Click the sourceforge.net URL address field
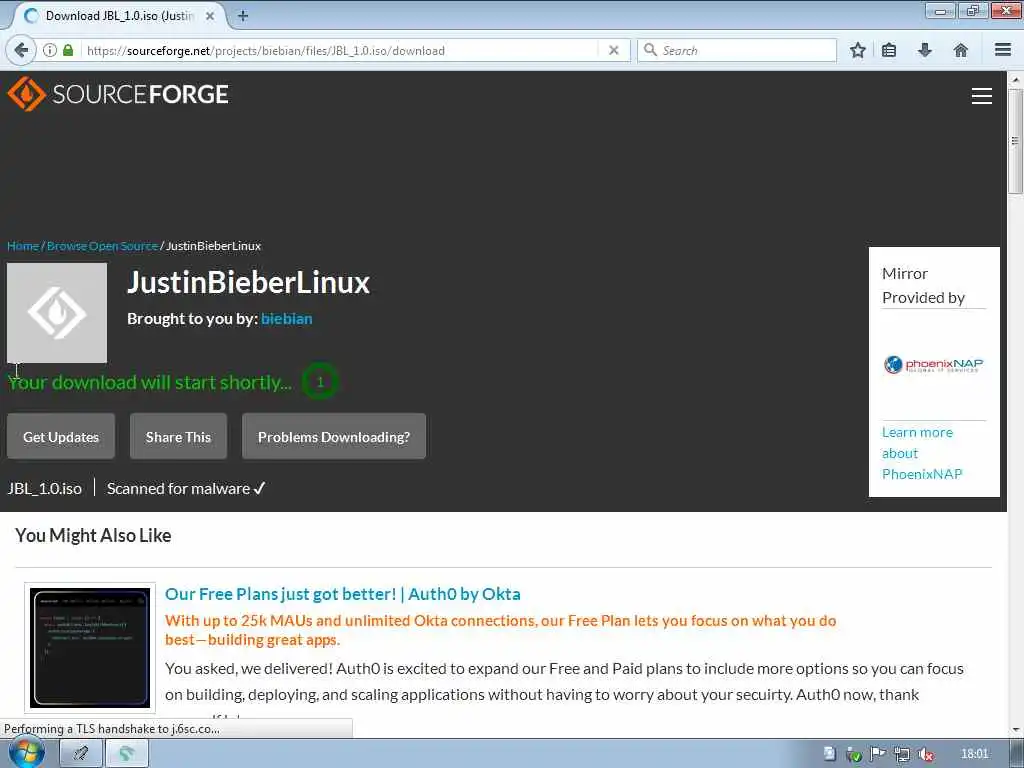Screen dimensions: 1024x768 [x=340, y=50]
